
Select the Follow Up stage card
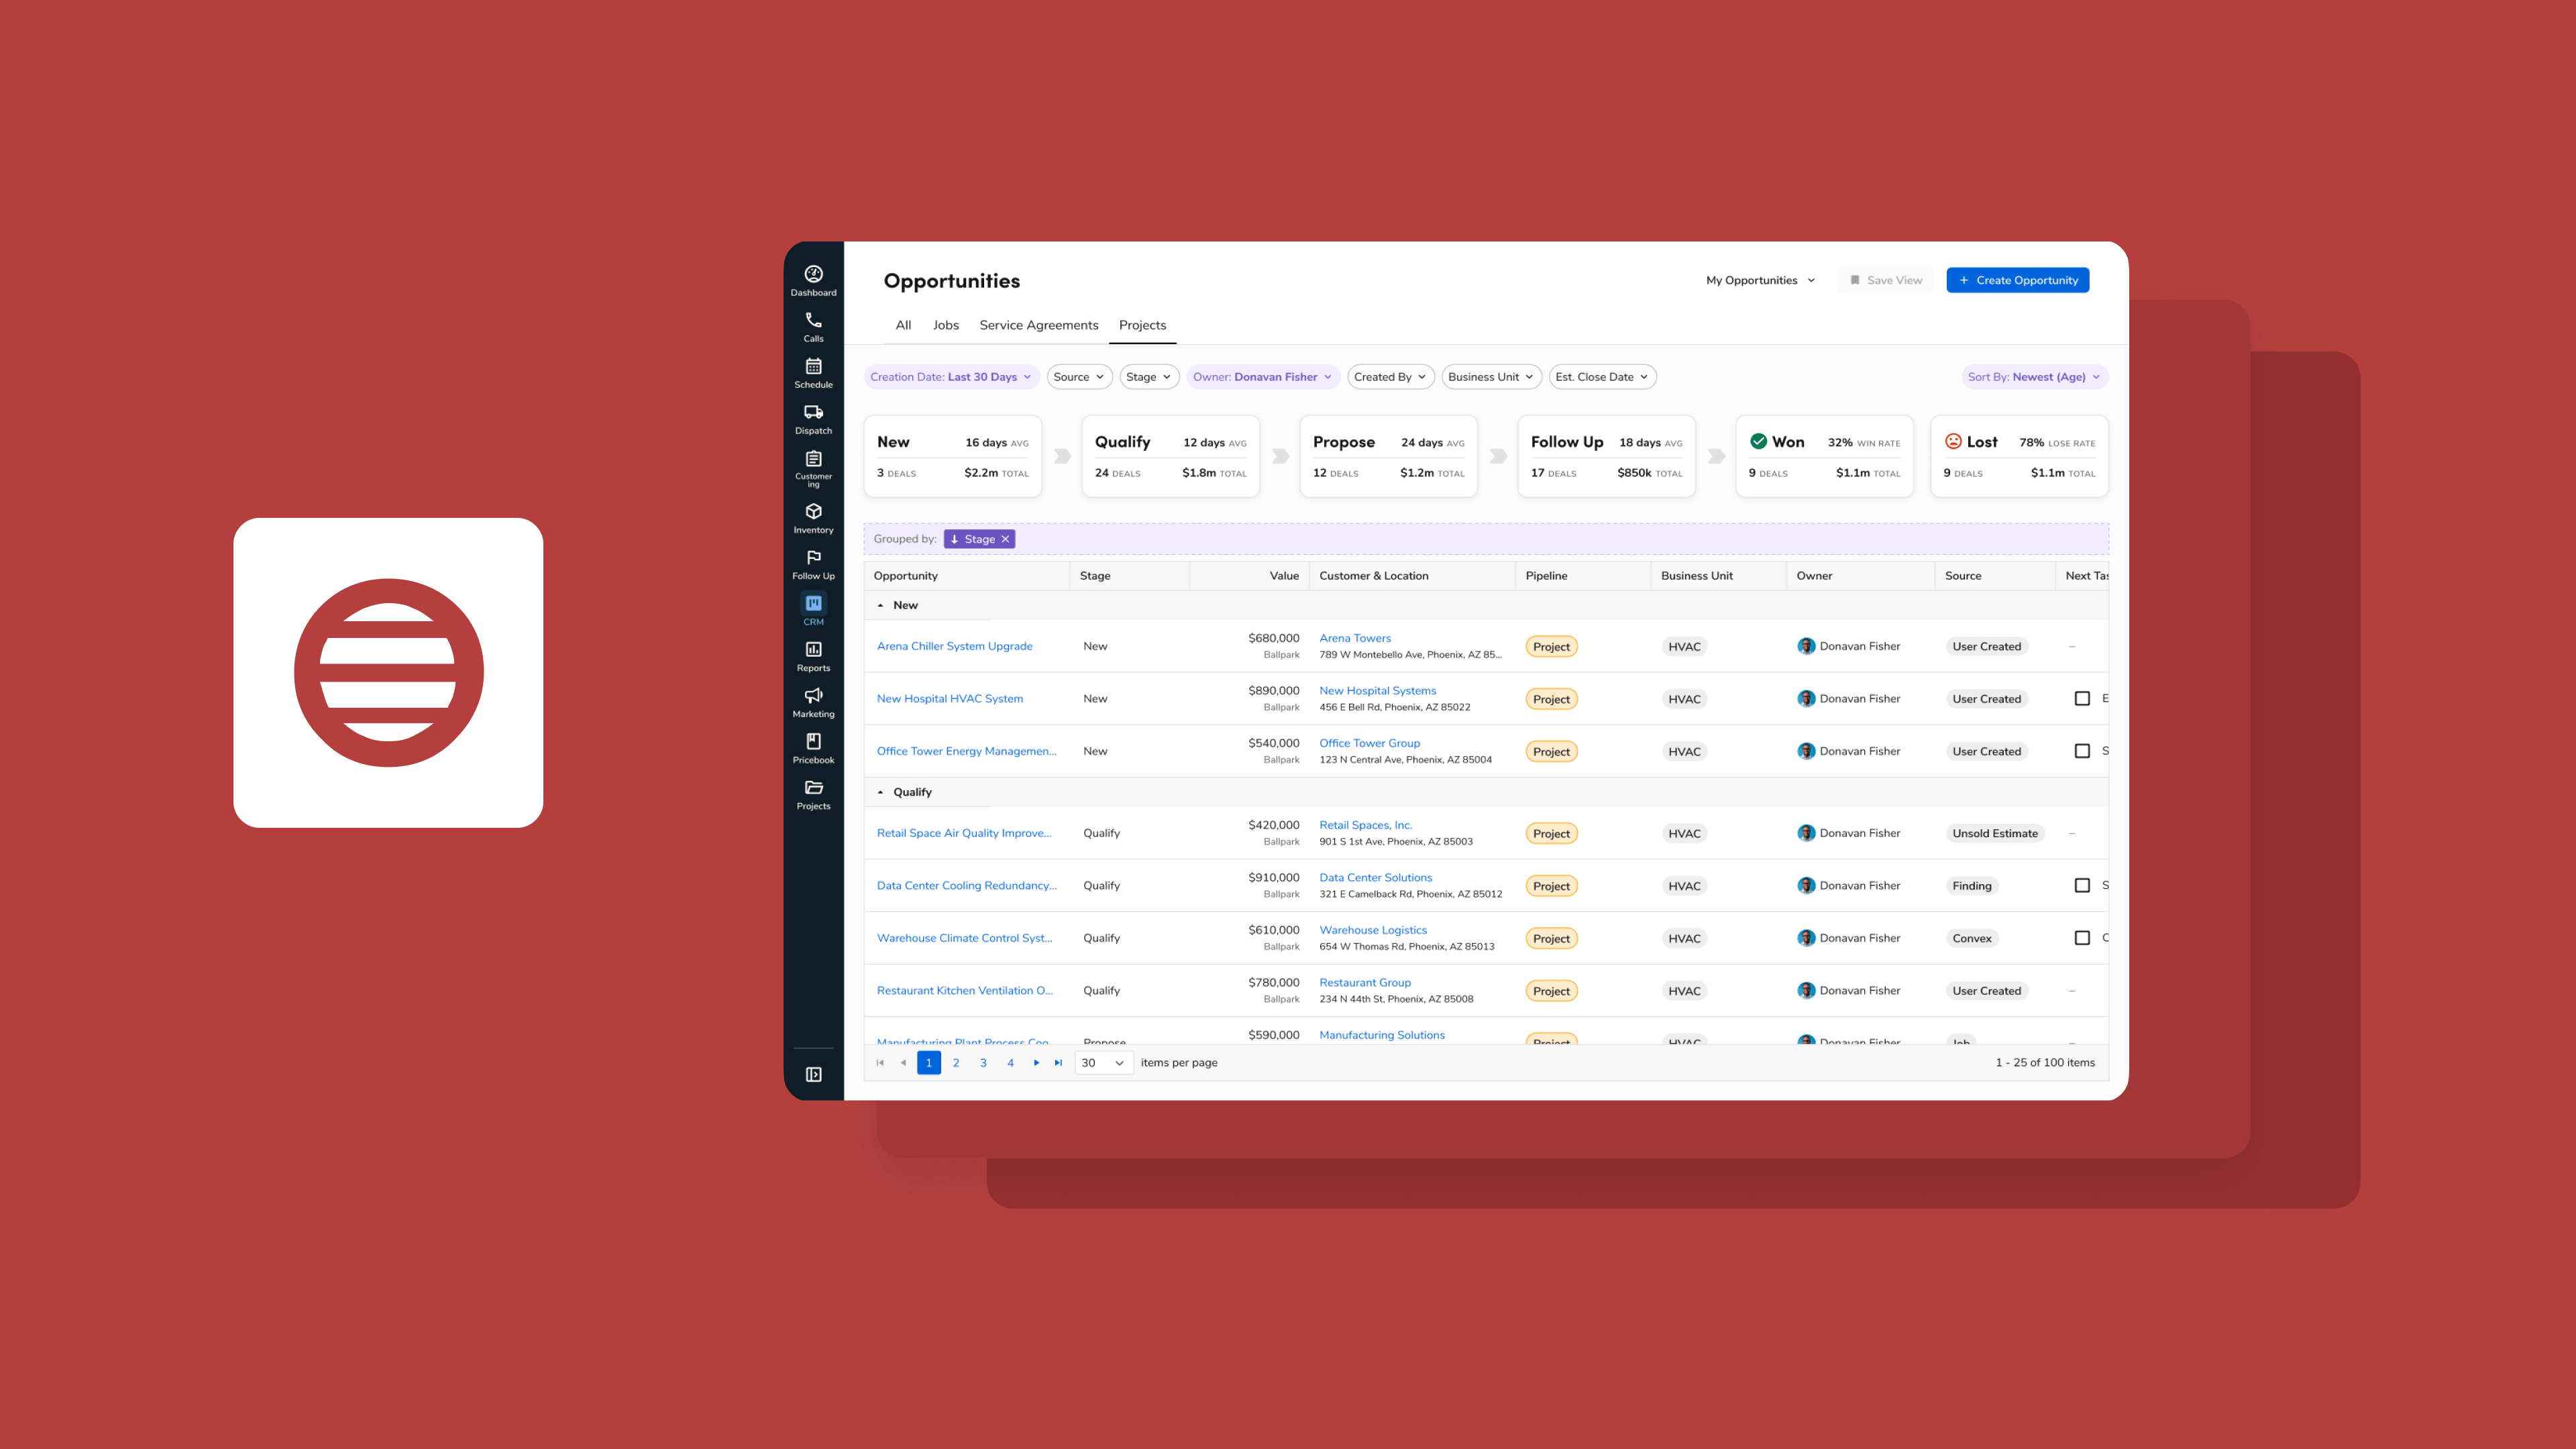(x=1606, y=456)
